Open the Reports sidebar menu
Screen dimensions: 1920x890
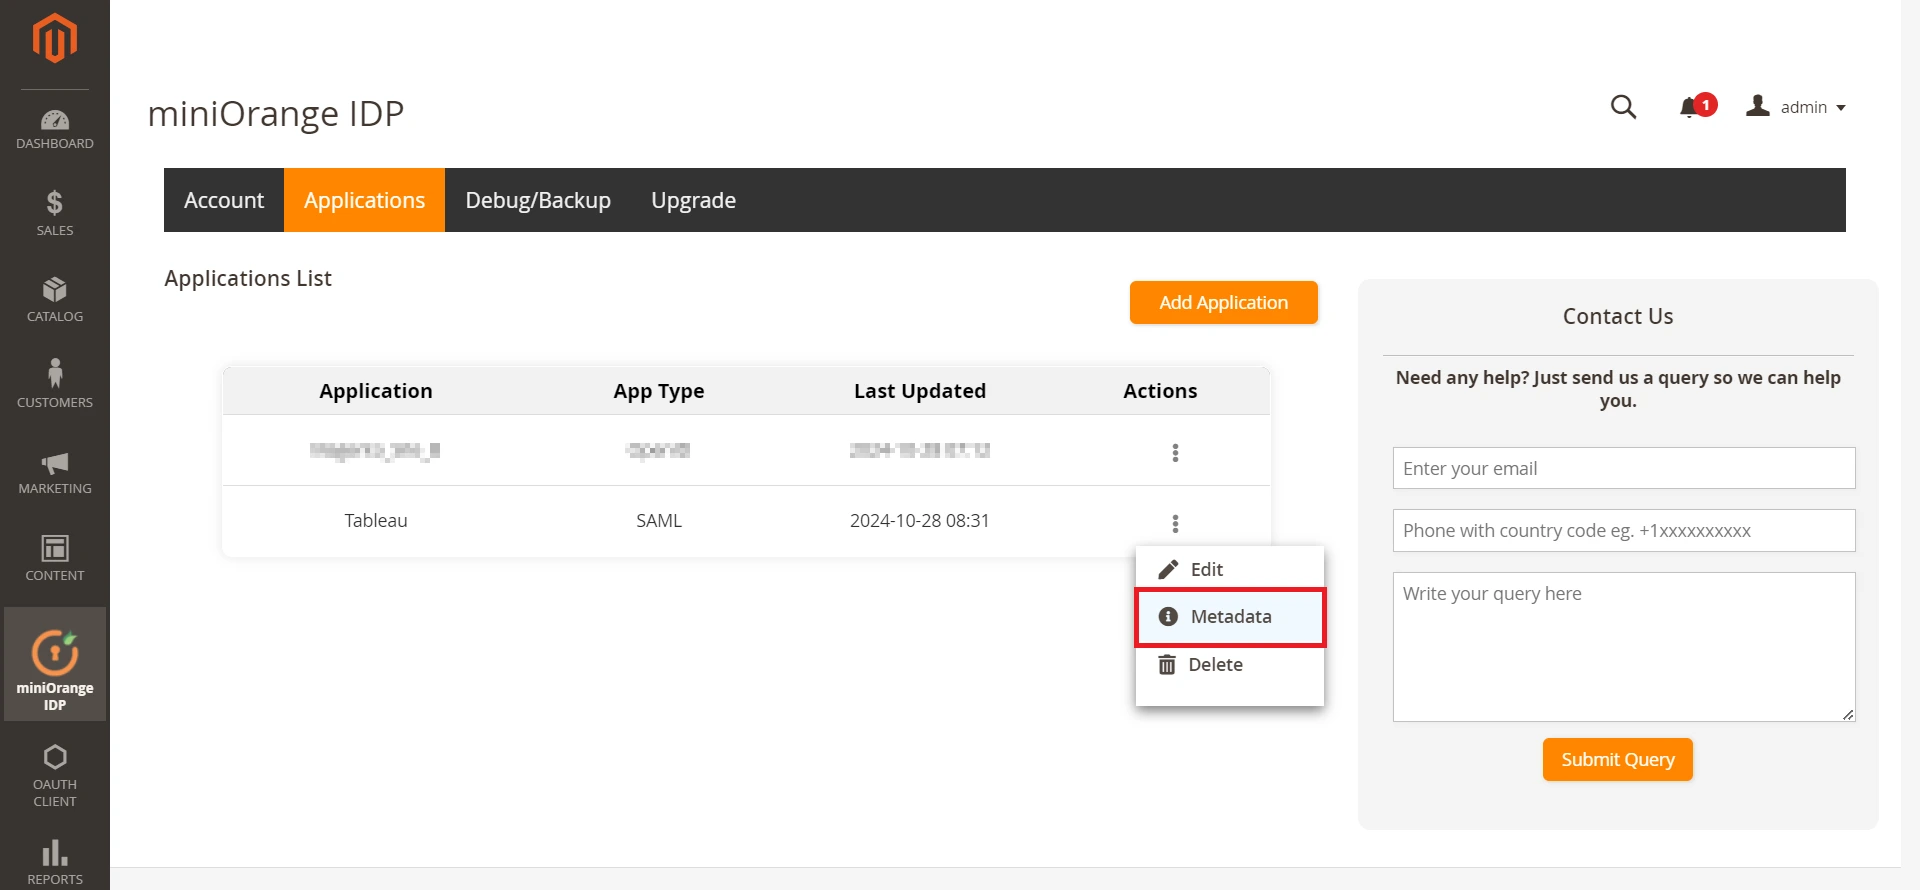[55, 862]
